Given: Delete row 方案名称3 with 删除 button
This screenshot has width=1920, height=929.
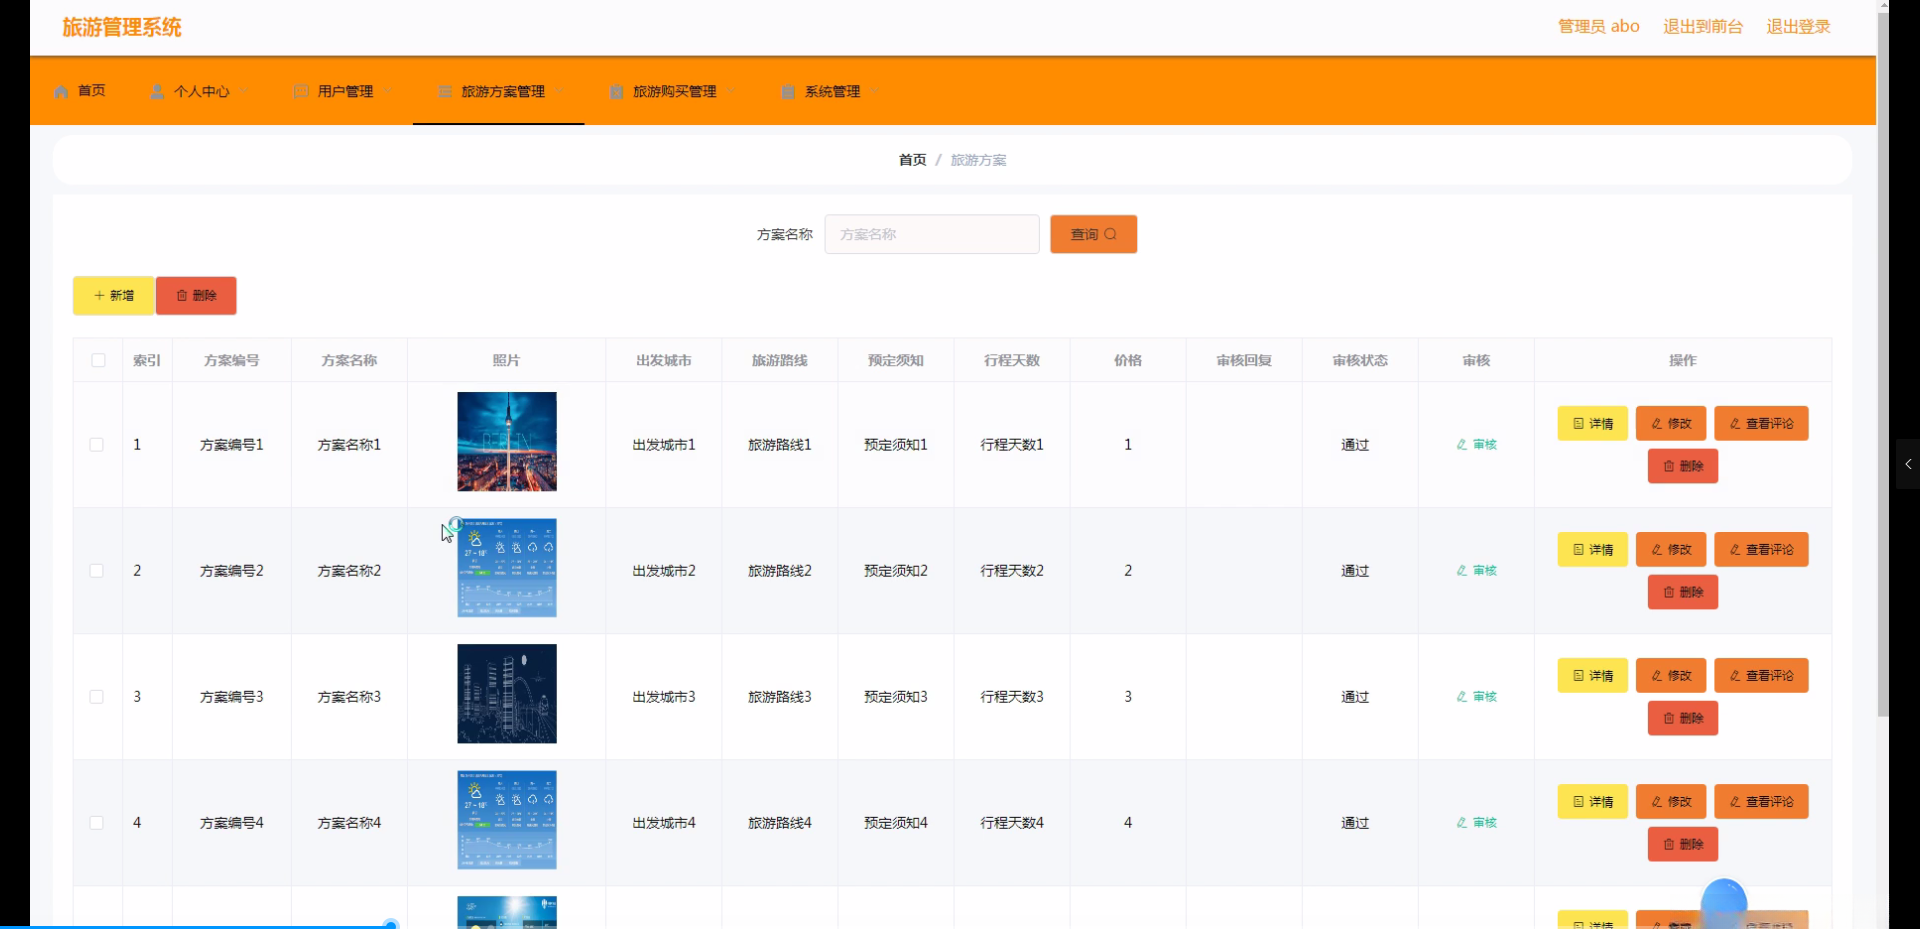Looking at the screenshot, I should pos(1683,718).
